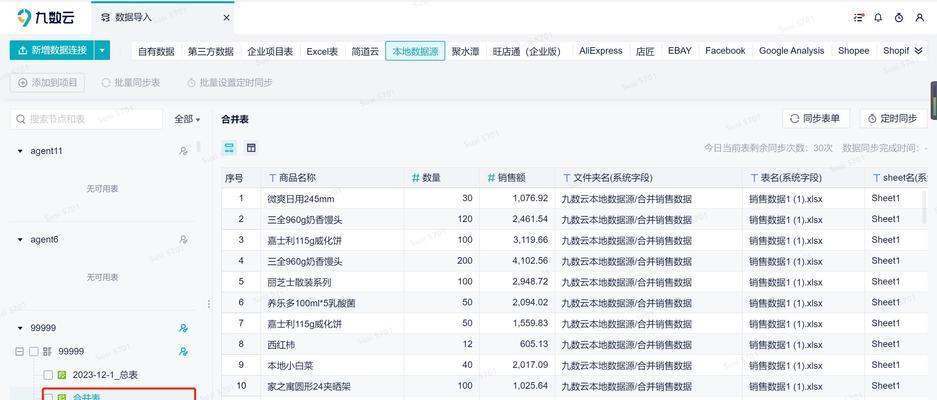Collapse the agent6 node

(20, 240)
